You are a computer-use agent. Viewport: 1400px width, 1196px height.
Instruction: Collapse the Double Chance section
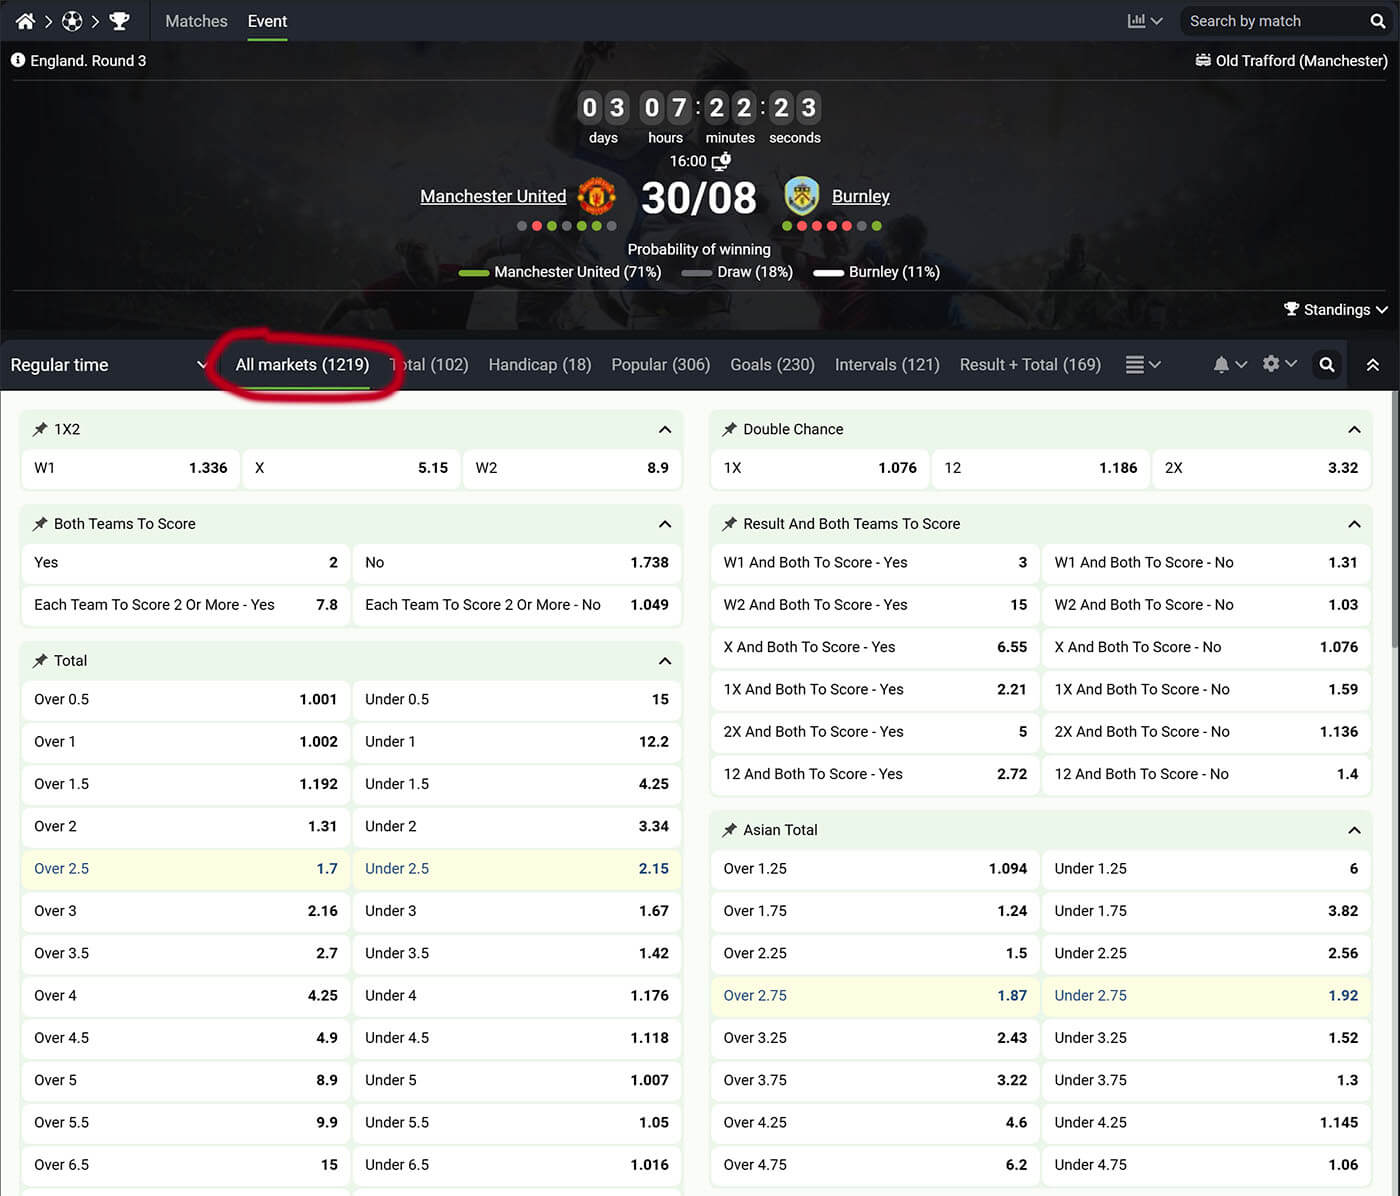(1354, 429)
